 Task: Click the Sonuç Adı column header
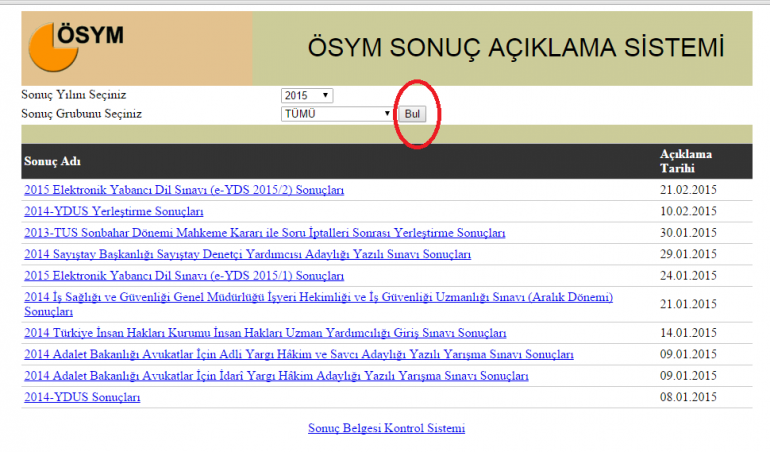53,161
